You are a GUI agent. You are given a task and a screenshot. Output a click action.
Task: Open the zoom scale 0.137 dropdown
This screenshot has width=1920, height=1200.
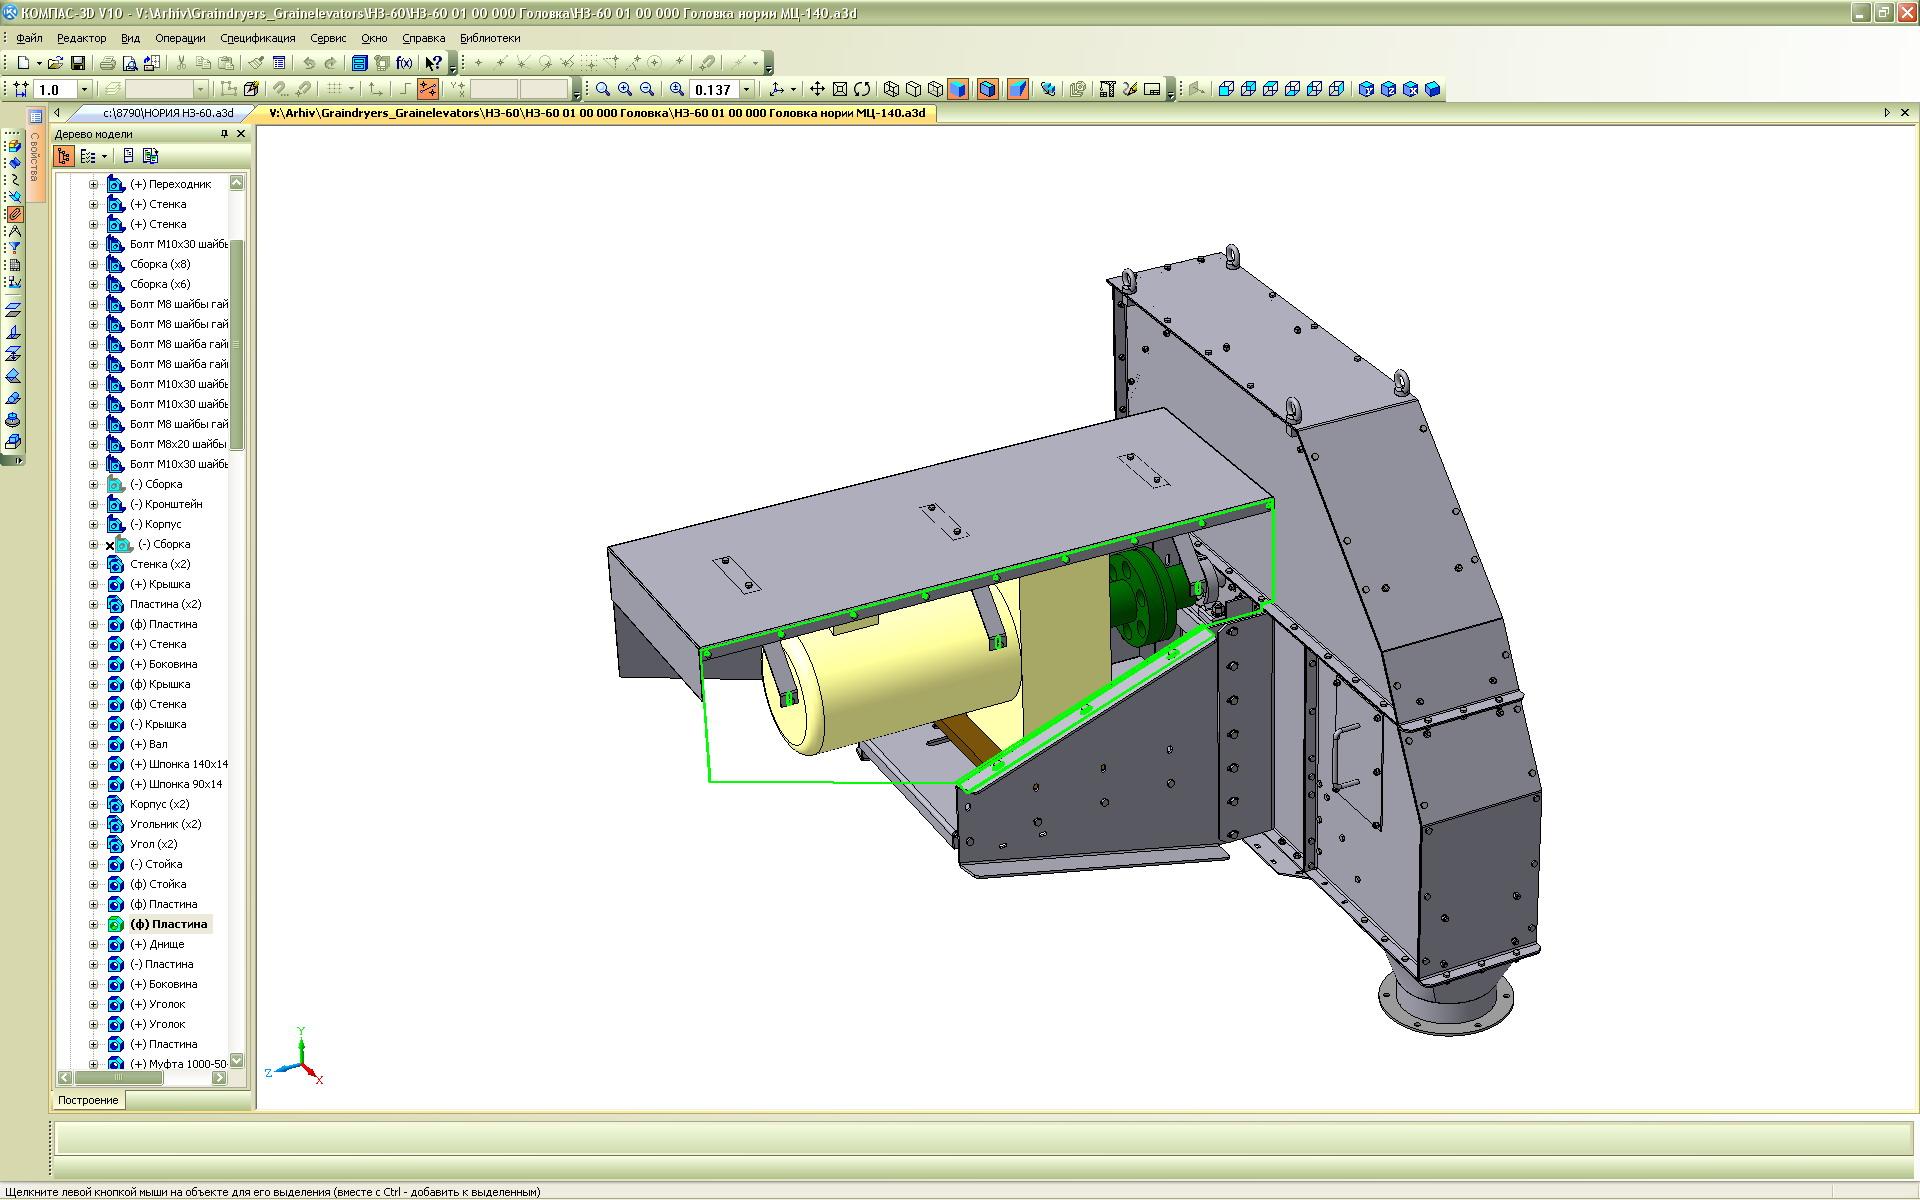(746, 89)
